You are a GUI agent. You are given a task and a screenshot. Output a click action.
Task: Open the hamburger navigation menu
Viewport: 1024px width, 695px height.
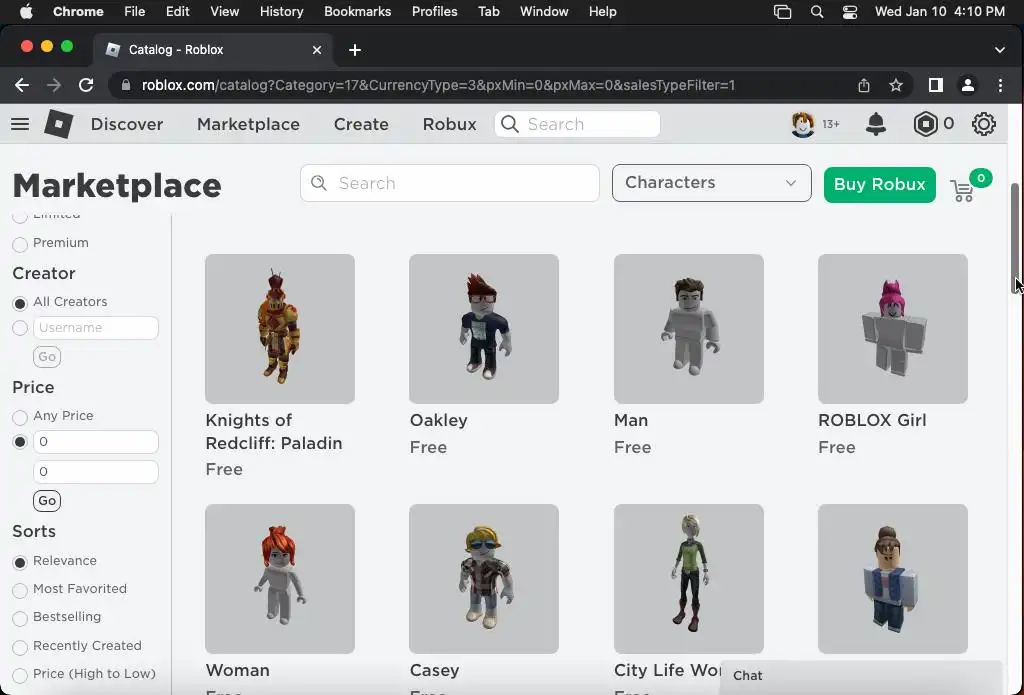(x=20, y=124)
